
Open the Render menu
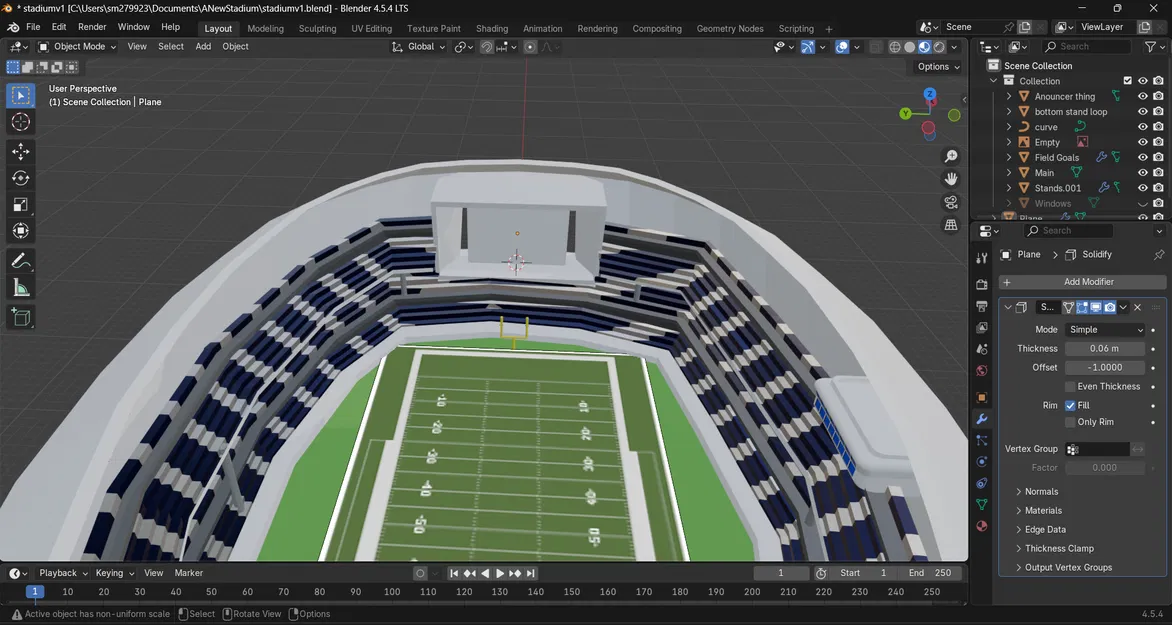(92, 27)
